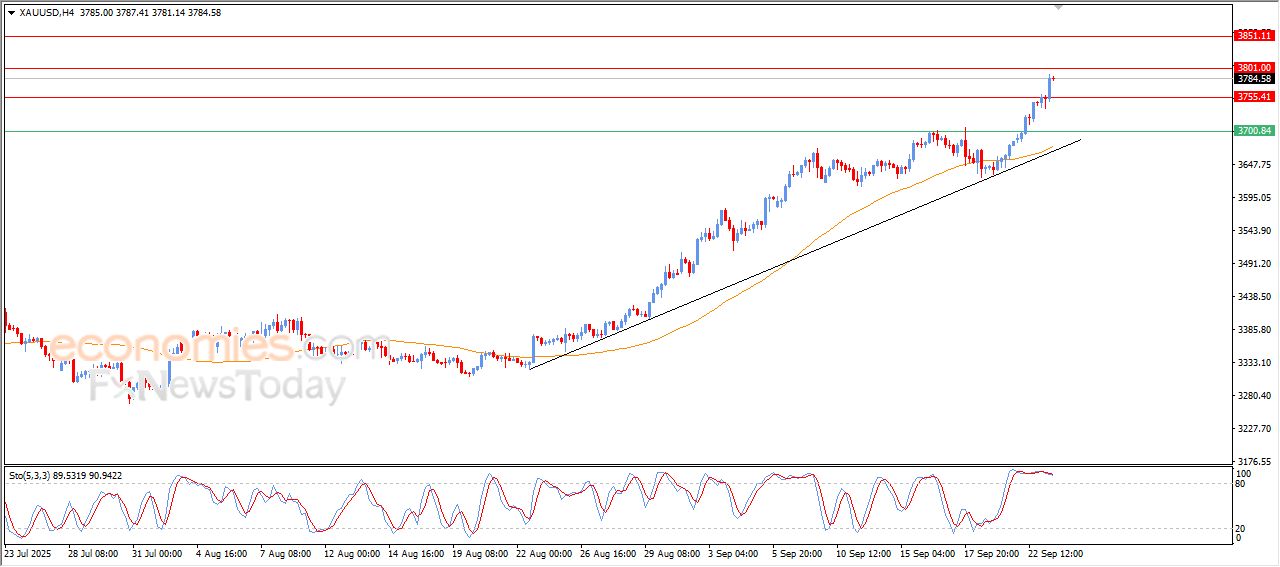Select the black ascending trendline
The image size is (1280, 567).
tap(805, 255)
